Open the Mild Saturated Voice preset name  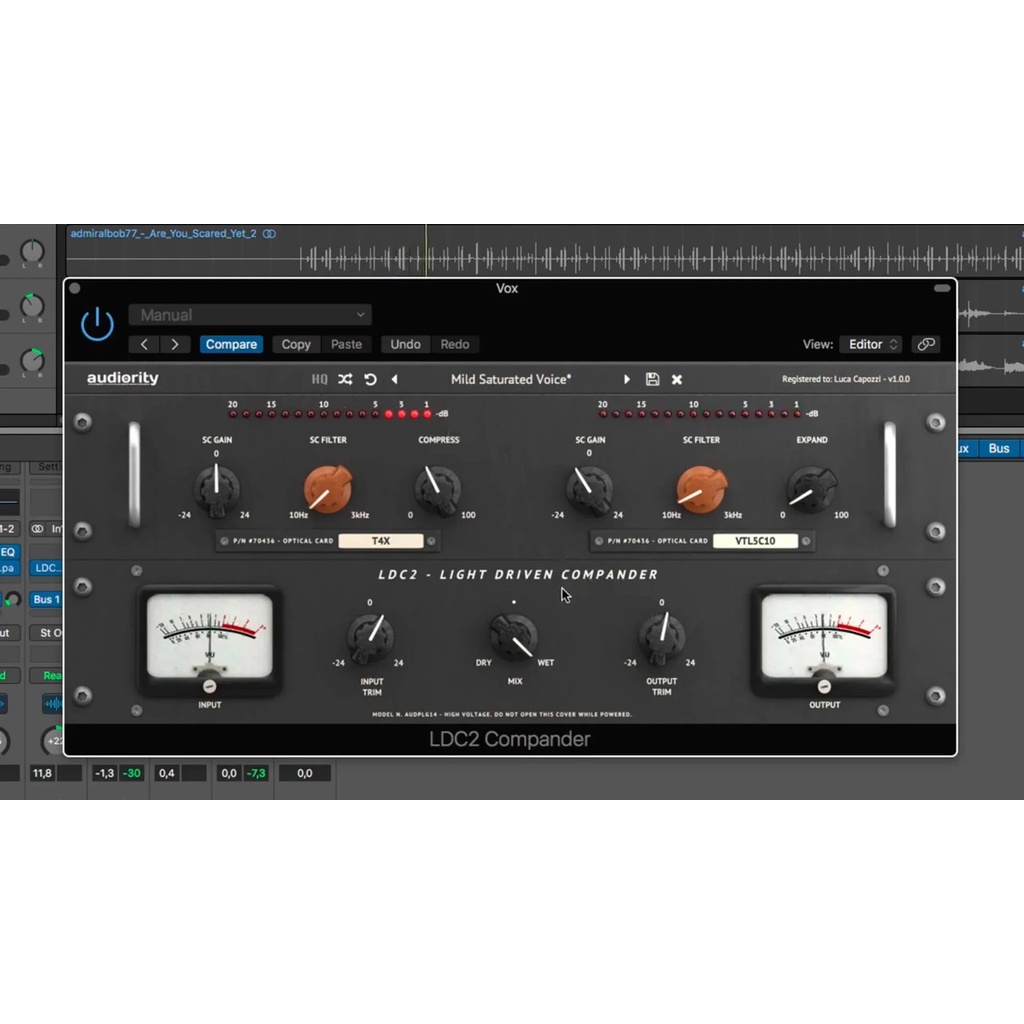(511, 379)
